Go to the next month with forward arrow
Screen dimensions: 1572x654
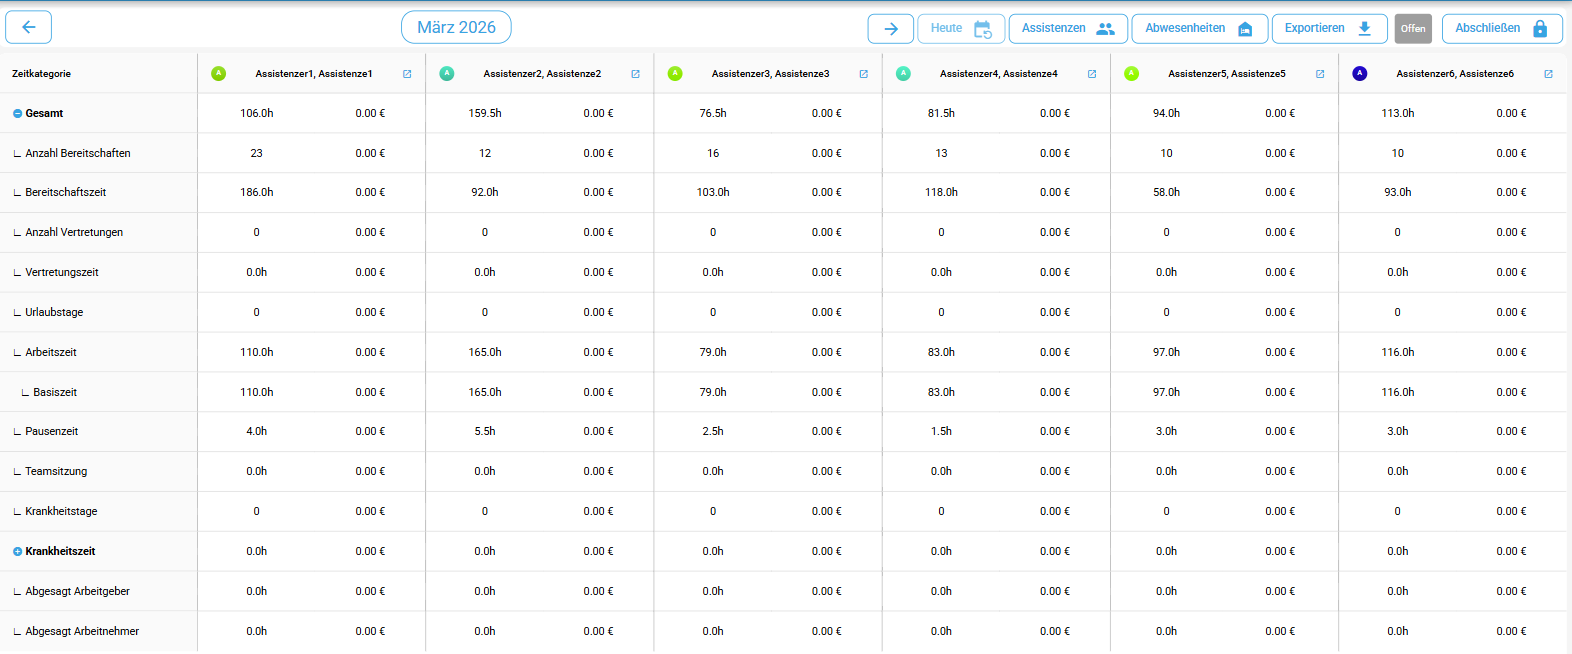(x=890, y=29)
